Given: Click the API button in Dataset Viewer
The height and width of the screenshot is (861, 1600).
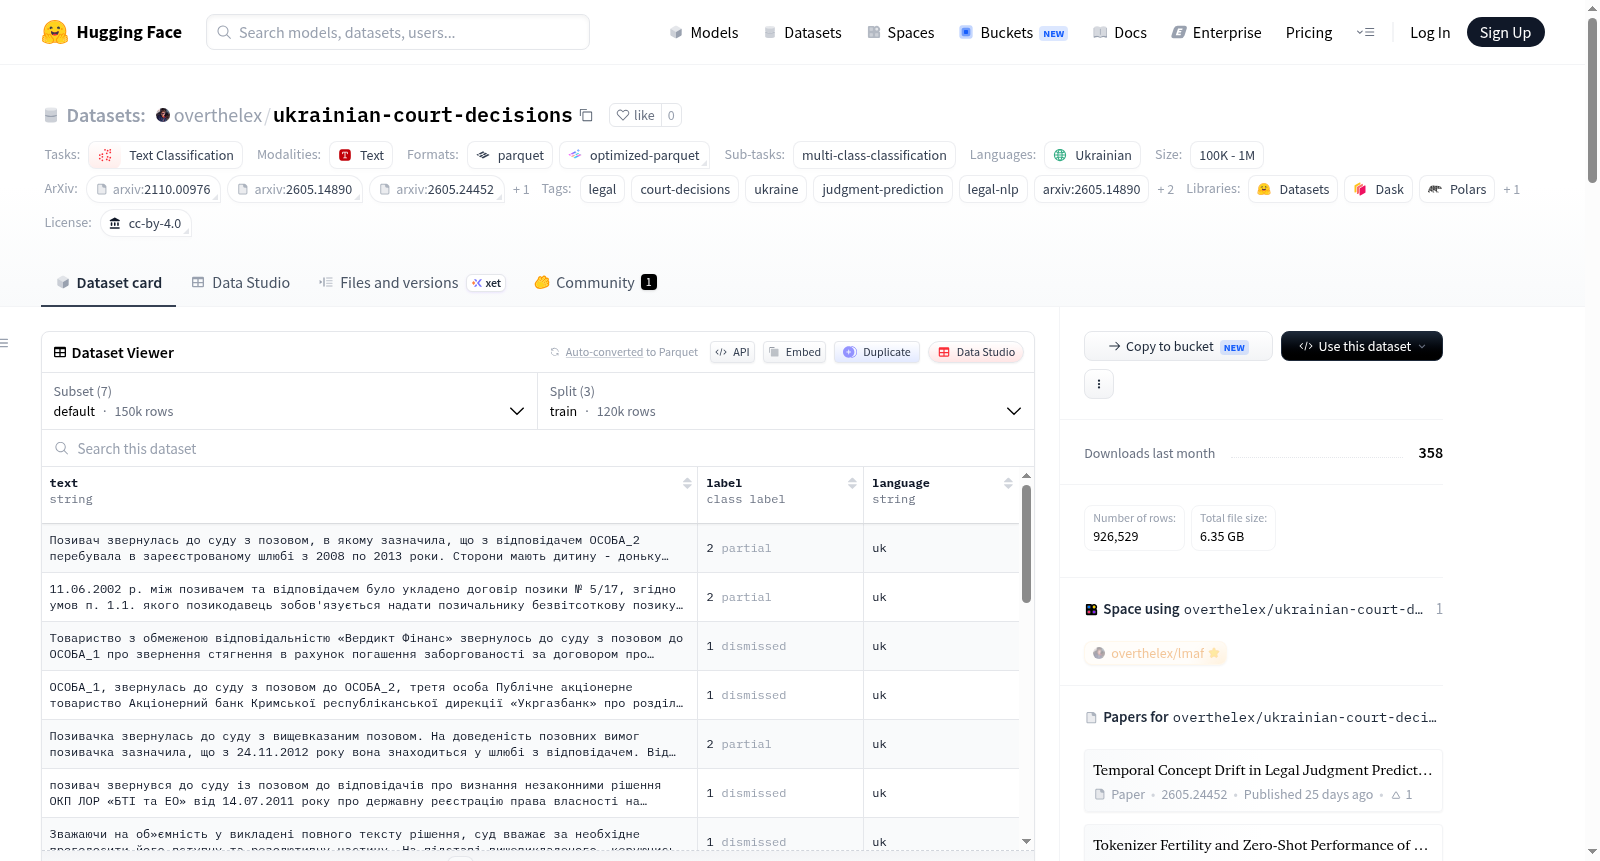Looking at the screenshot, I should pos(732,352).
